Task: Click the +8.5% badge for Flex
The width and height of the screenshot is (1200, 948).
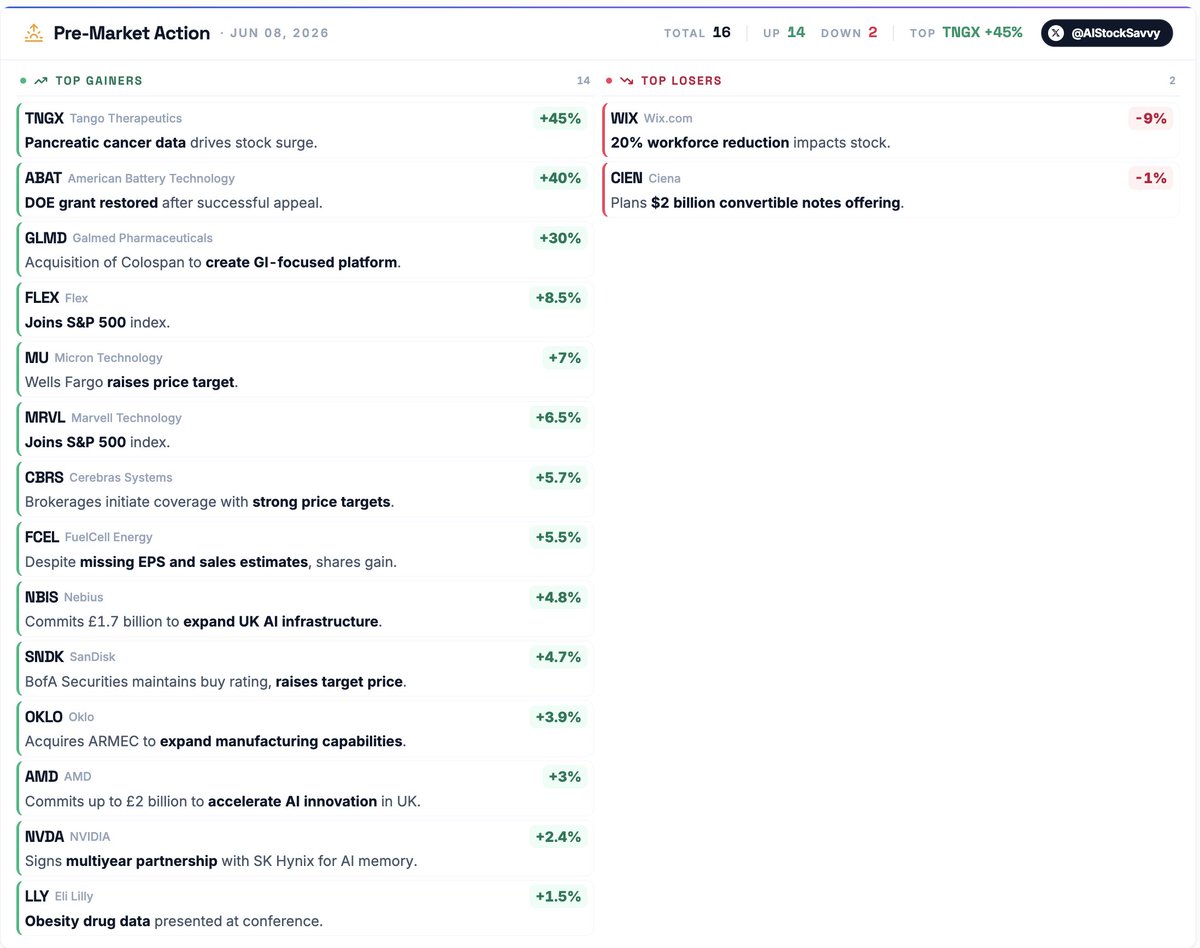Action: 558,298
